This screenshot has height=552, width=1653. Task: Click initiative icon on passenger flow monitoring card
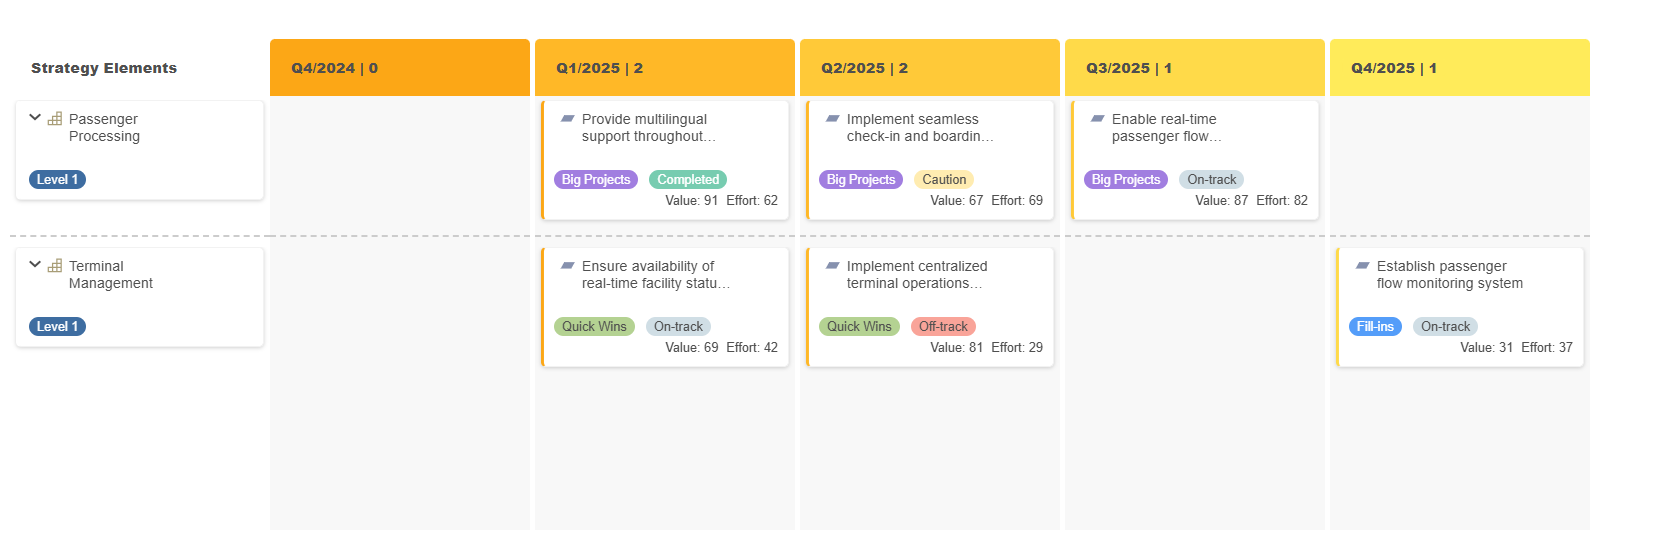pos(1363,265)
